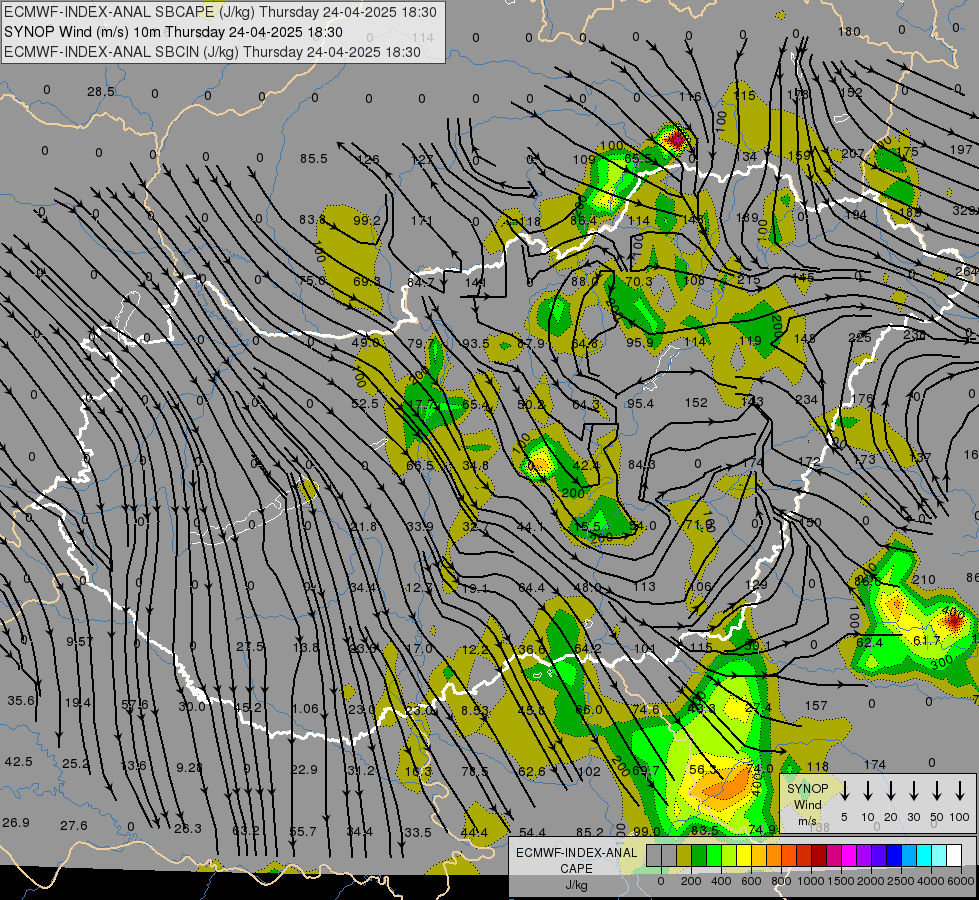Click the 5 m/s wind arrow in SYNOP legend
979x900 pixels.
point(844,790)
